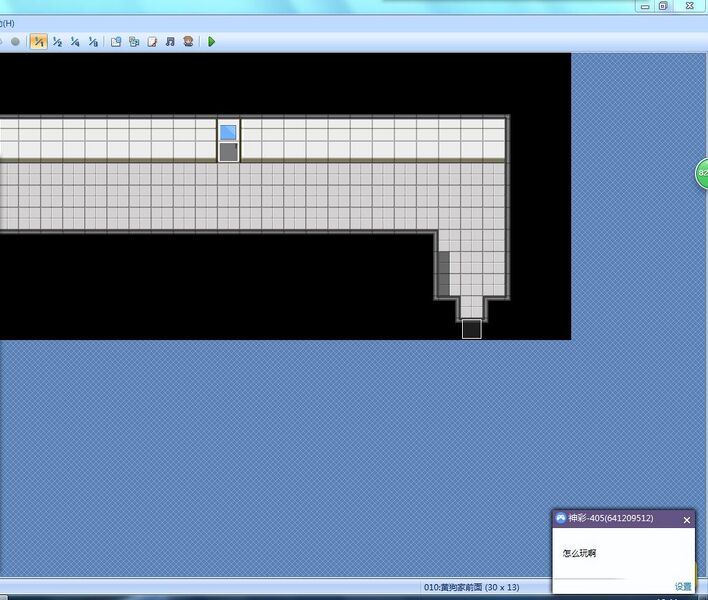Close the editor window
The height and width of the screenshot is (600, 708).
pos(689,5)
